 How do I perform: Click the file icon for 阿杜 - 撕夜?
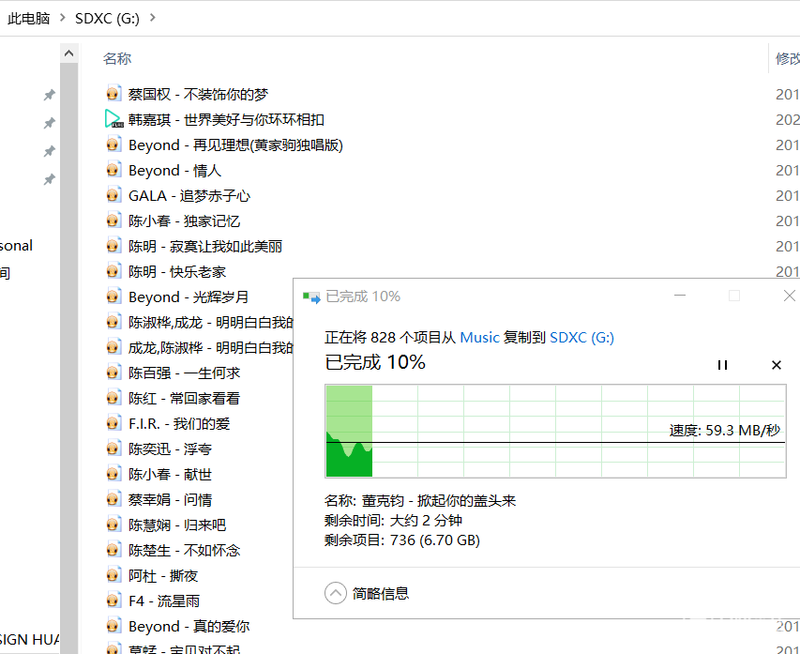[114, 575]
